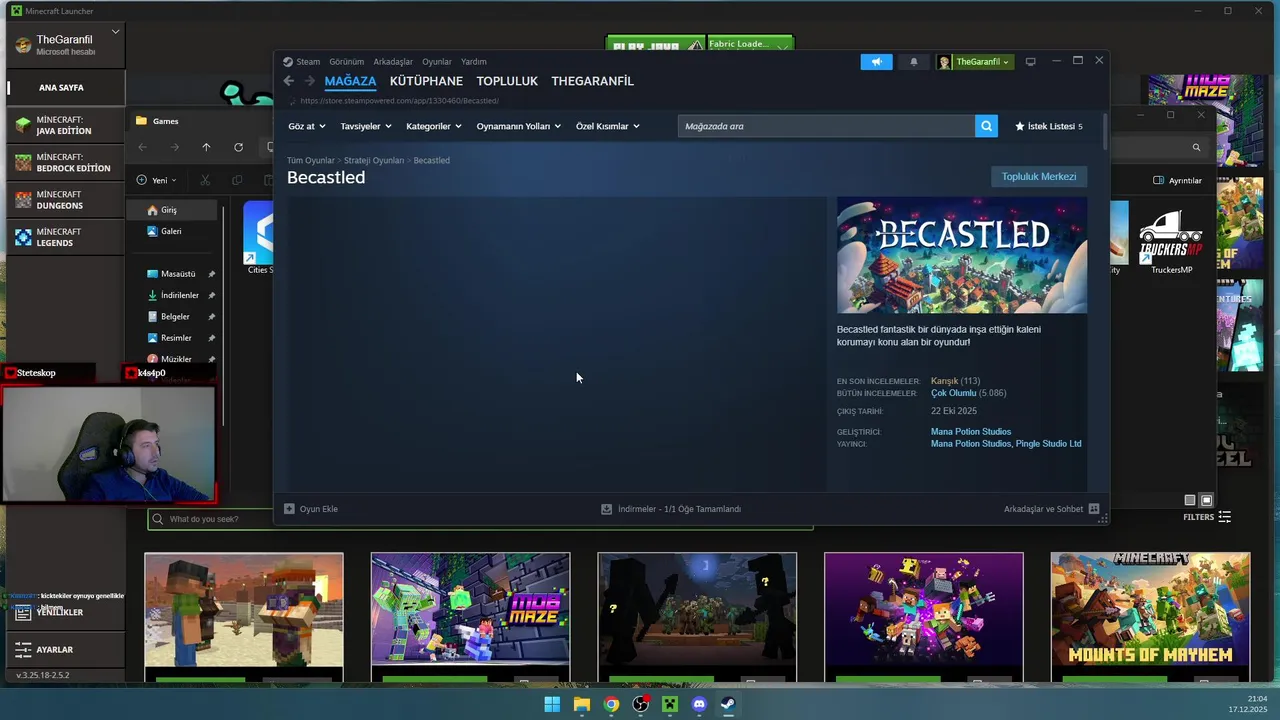Open the Oyunlar menu
This screenshot has height=720, width=1280.
(x=437, y=62)
